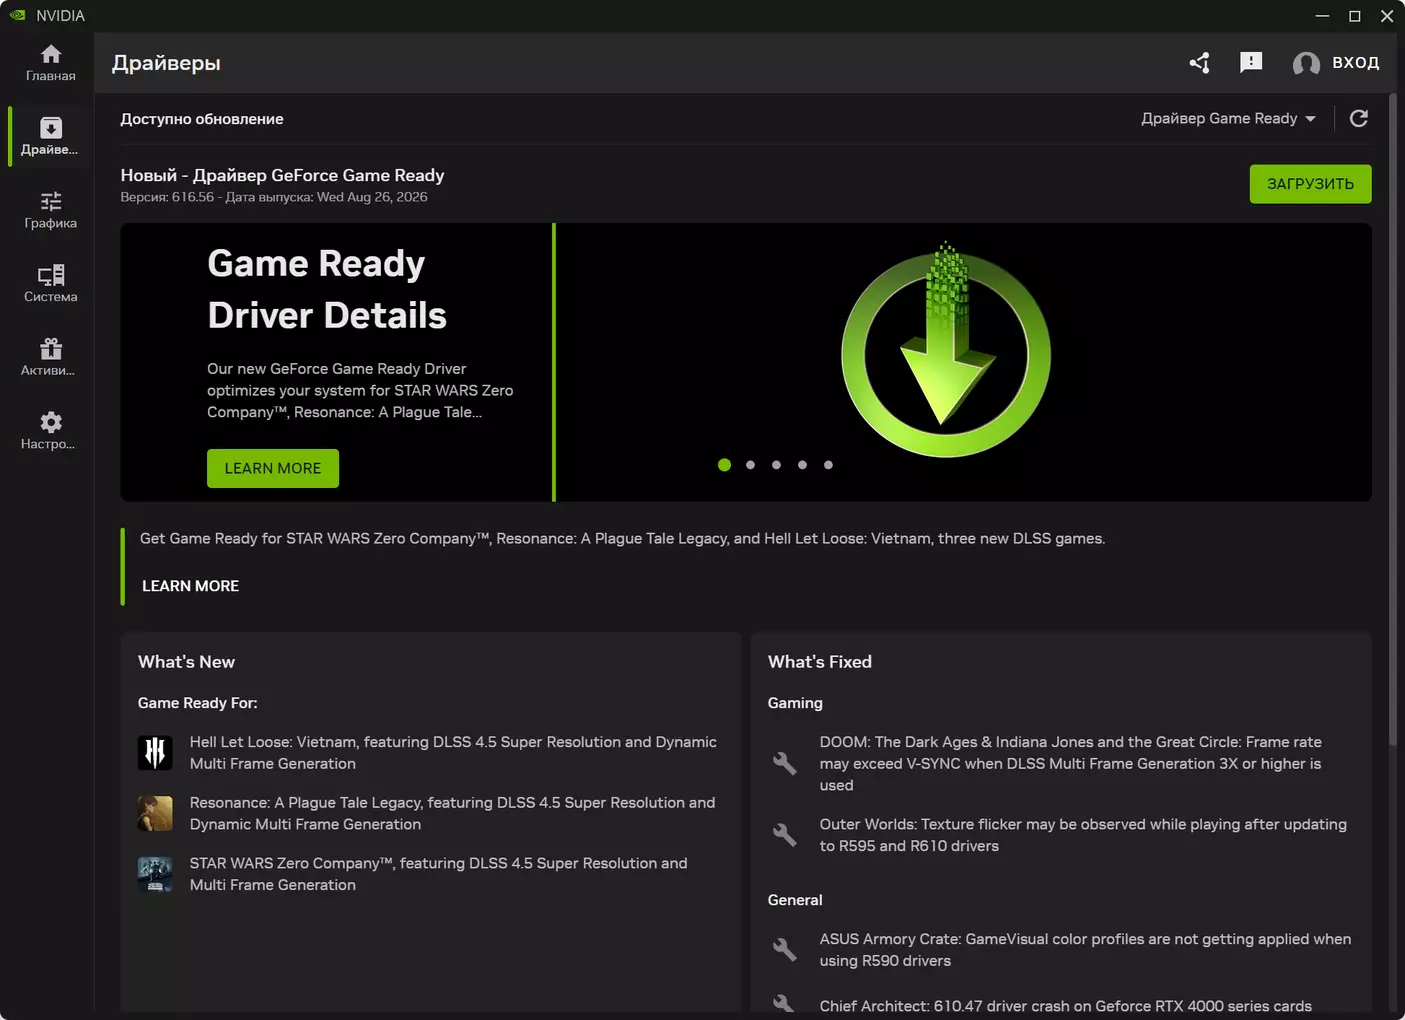
Task: Click the LEARN MORE link below the banner
Action: [190, 586]
